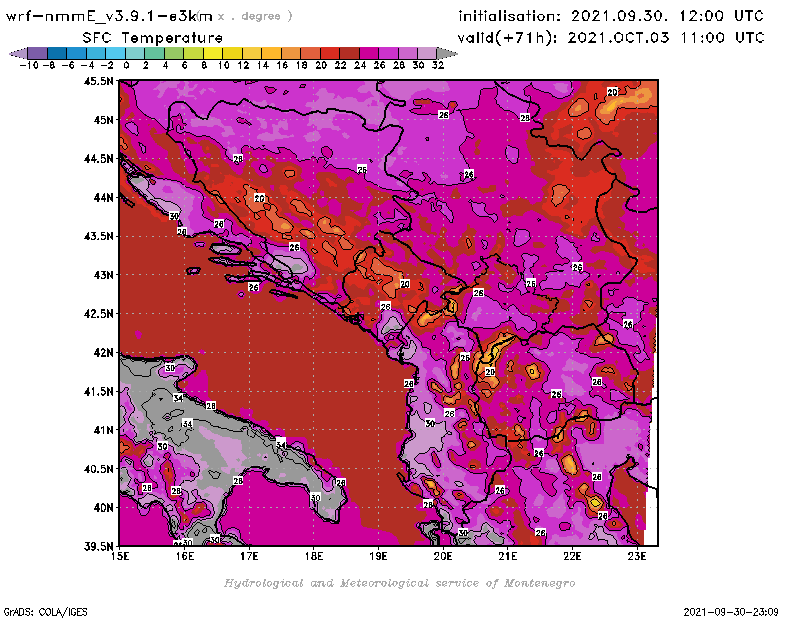800x618 pixels.
Task: Click the '21E' longitude axis label
Action: point(508,556)
